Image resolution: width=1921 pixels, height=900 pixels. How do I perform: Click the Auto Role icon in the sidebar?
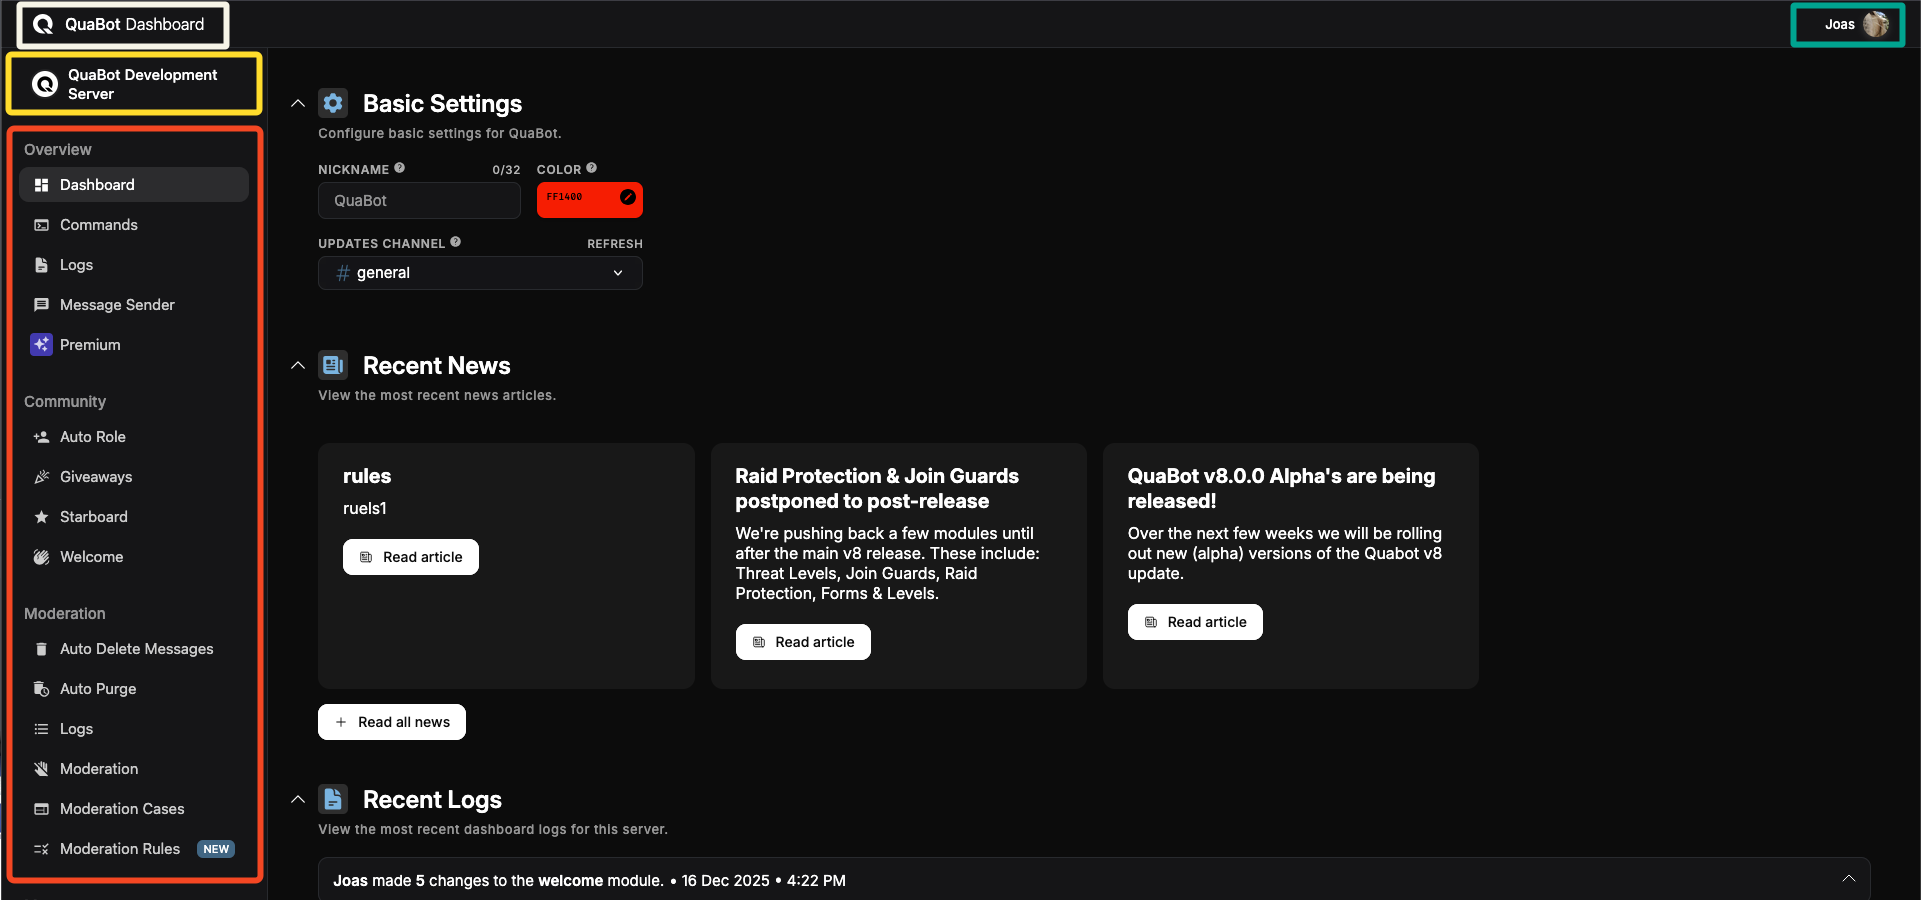click(x=41, y=437)
